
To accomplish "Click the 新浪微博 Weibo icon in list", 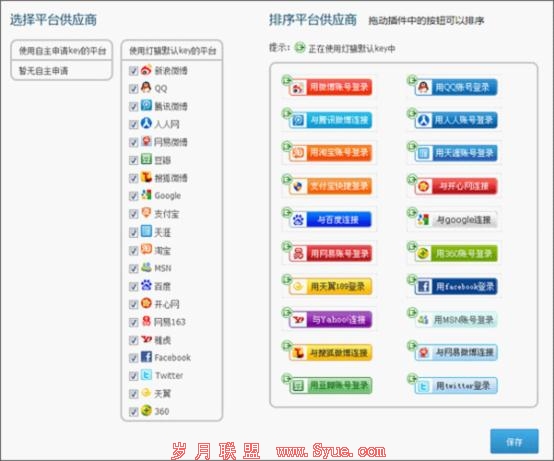I will point(146,70).
